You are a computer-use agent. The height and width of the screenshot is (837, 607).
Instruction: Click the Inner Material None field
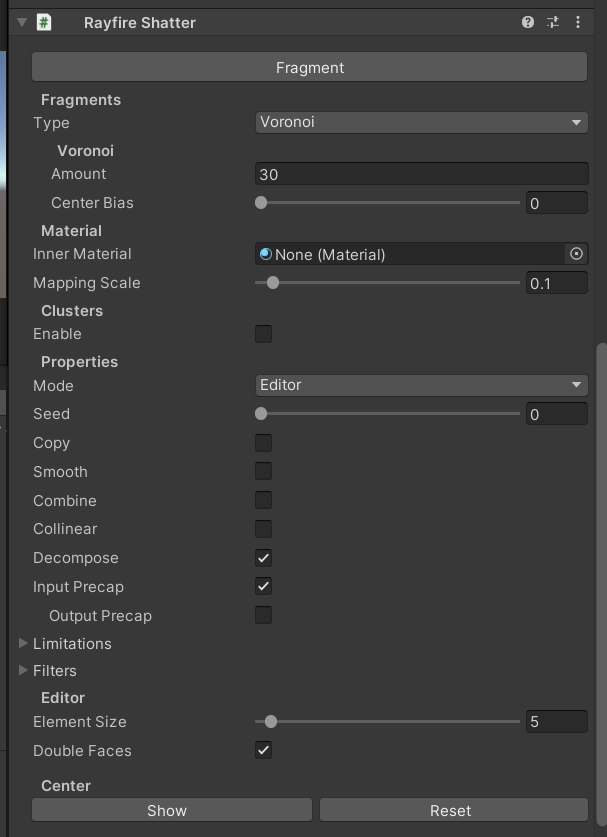coord(410,254)
